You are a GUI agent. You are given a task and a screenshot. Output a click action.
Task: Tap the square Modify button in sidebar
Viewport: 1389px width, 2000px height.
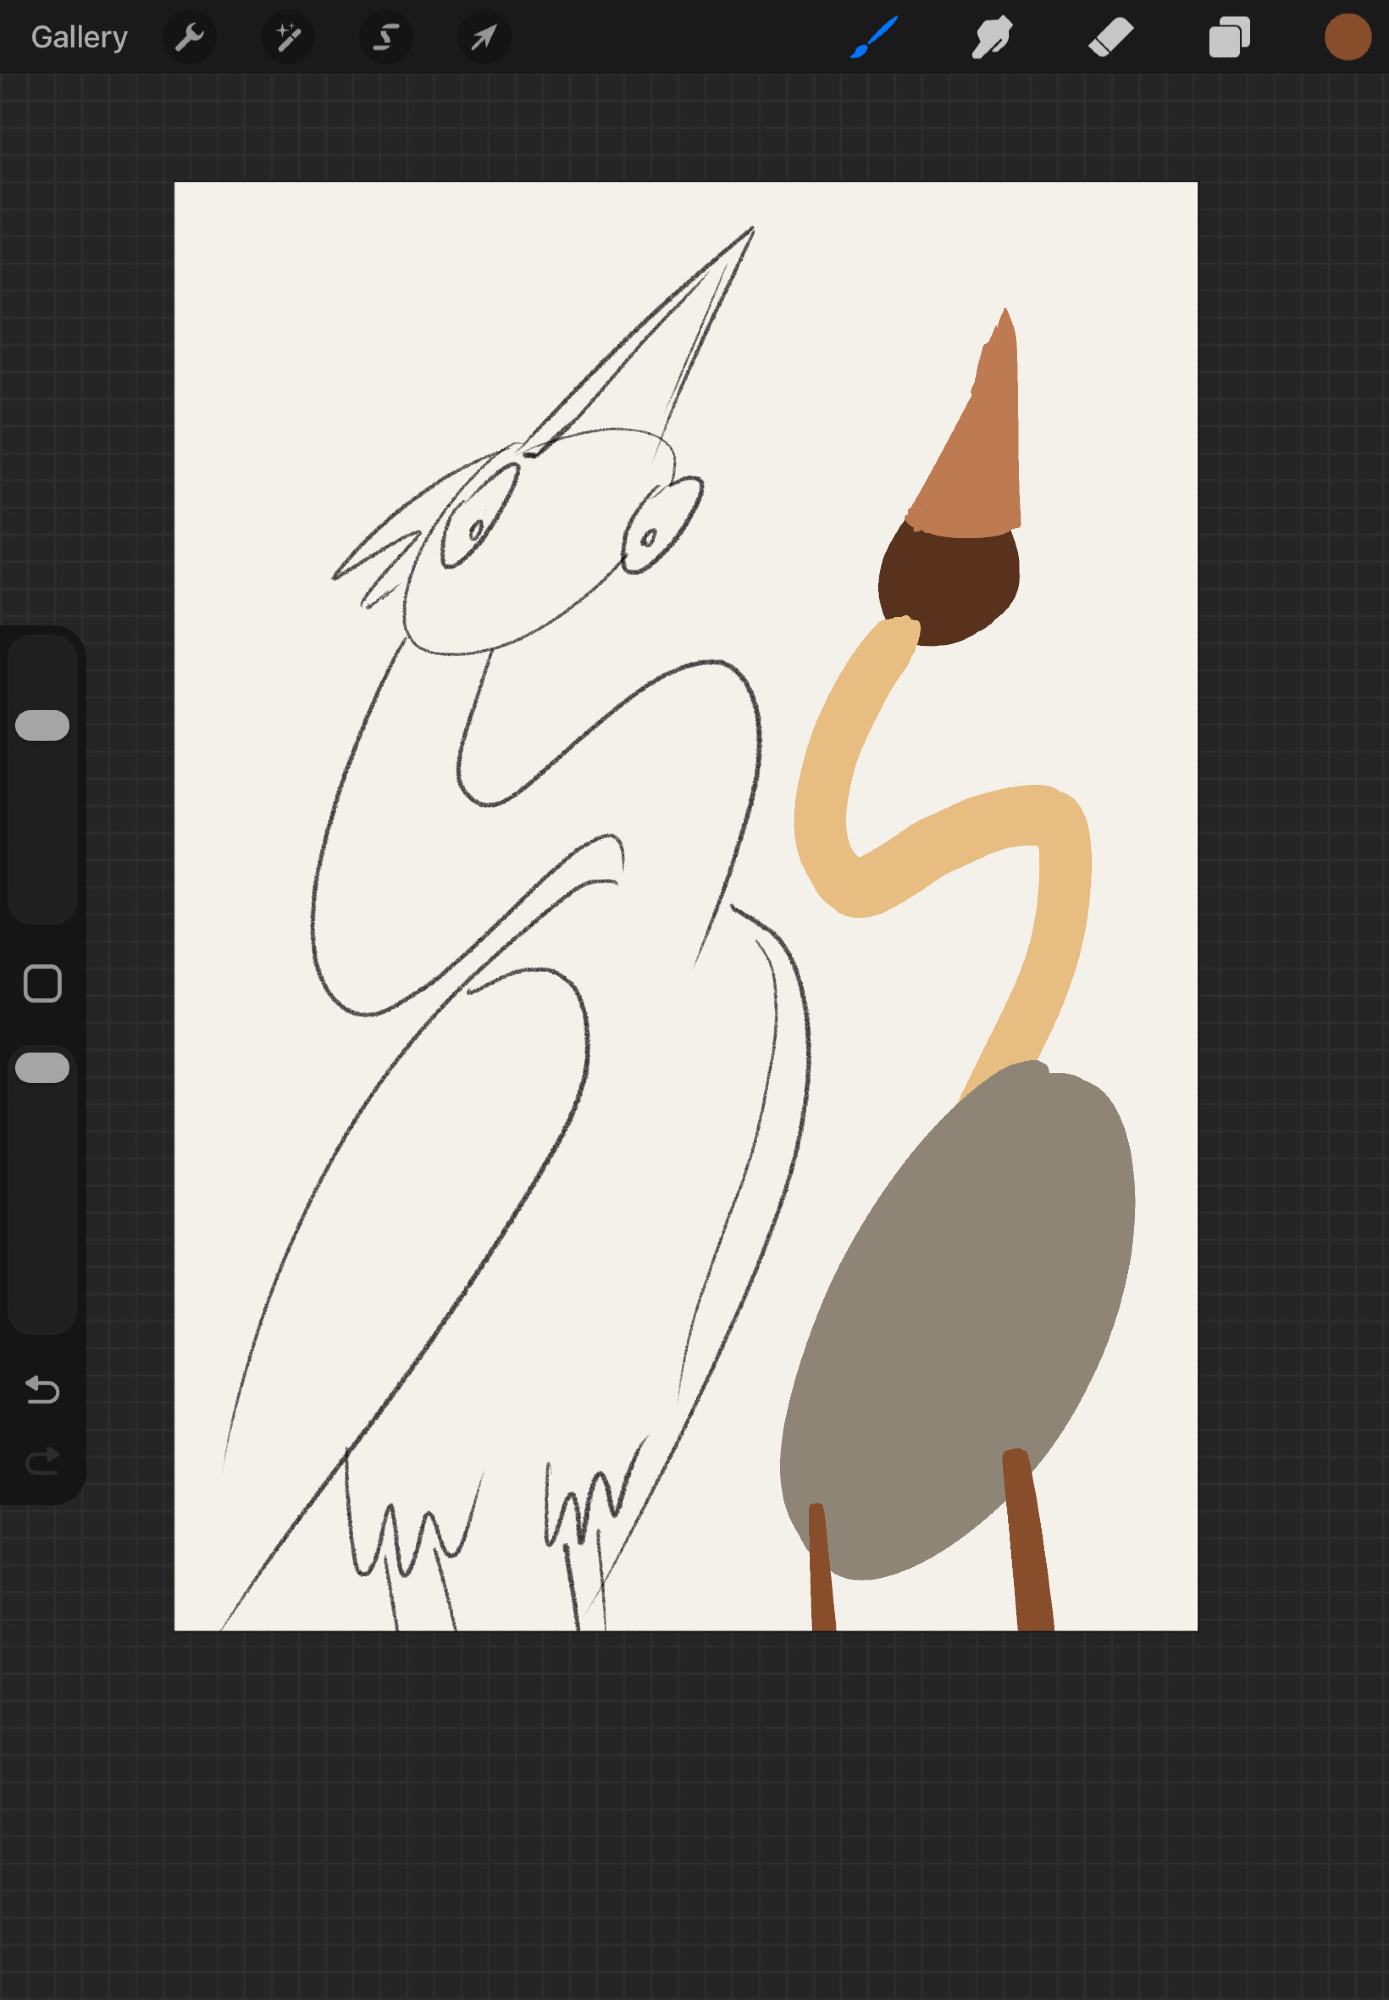43,984
